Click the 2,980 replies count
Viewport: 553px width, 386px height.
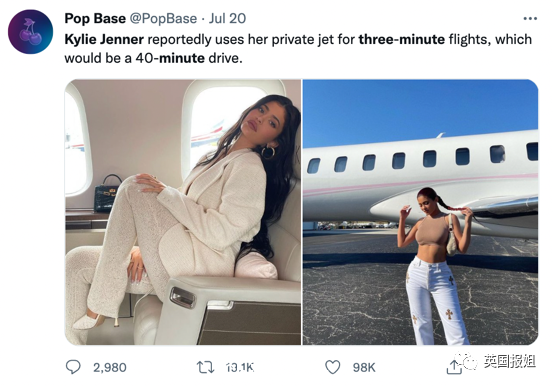[110, 368]
